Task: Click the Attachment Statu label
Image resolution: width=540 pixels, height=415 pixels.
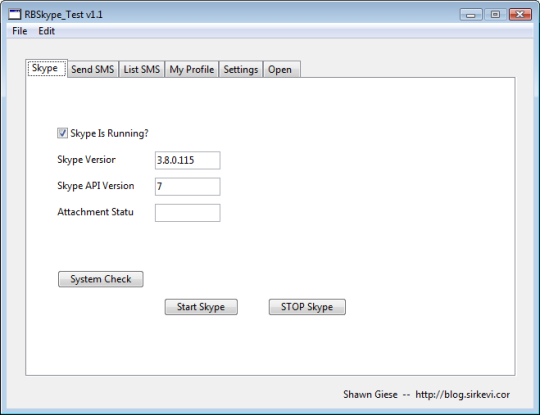Action: tap(95, 212)
